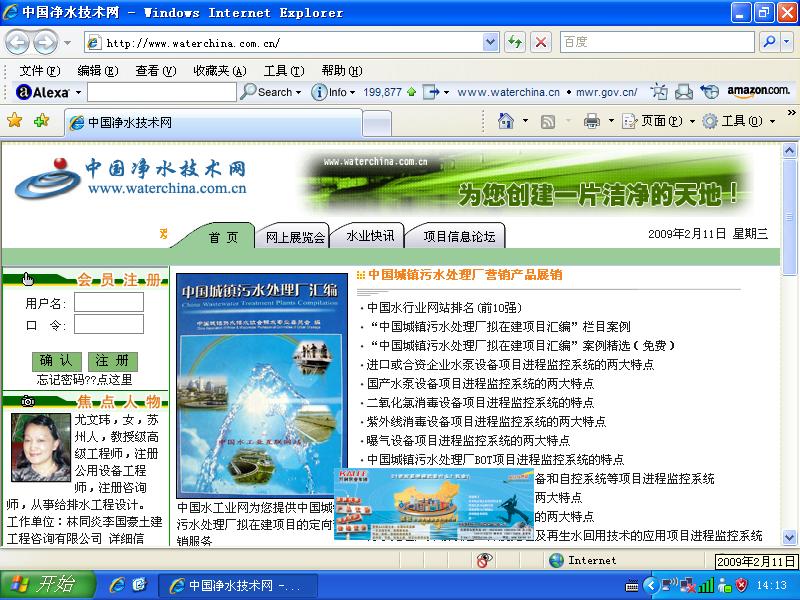The height and width of the screenshot is (600, 800).
Task: Click the red shield tray icon
Action: [742, 585]
